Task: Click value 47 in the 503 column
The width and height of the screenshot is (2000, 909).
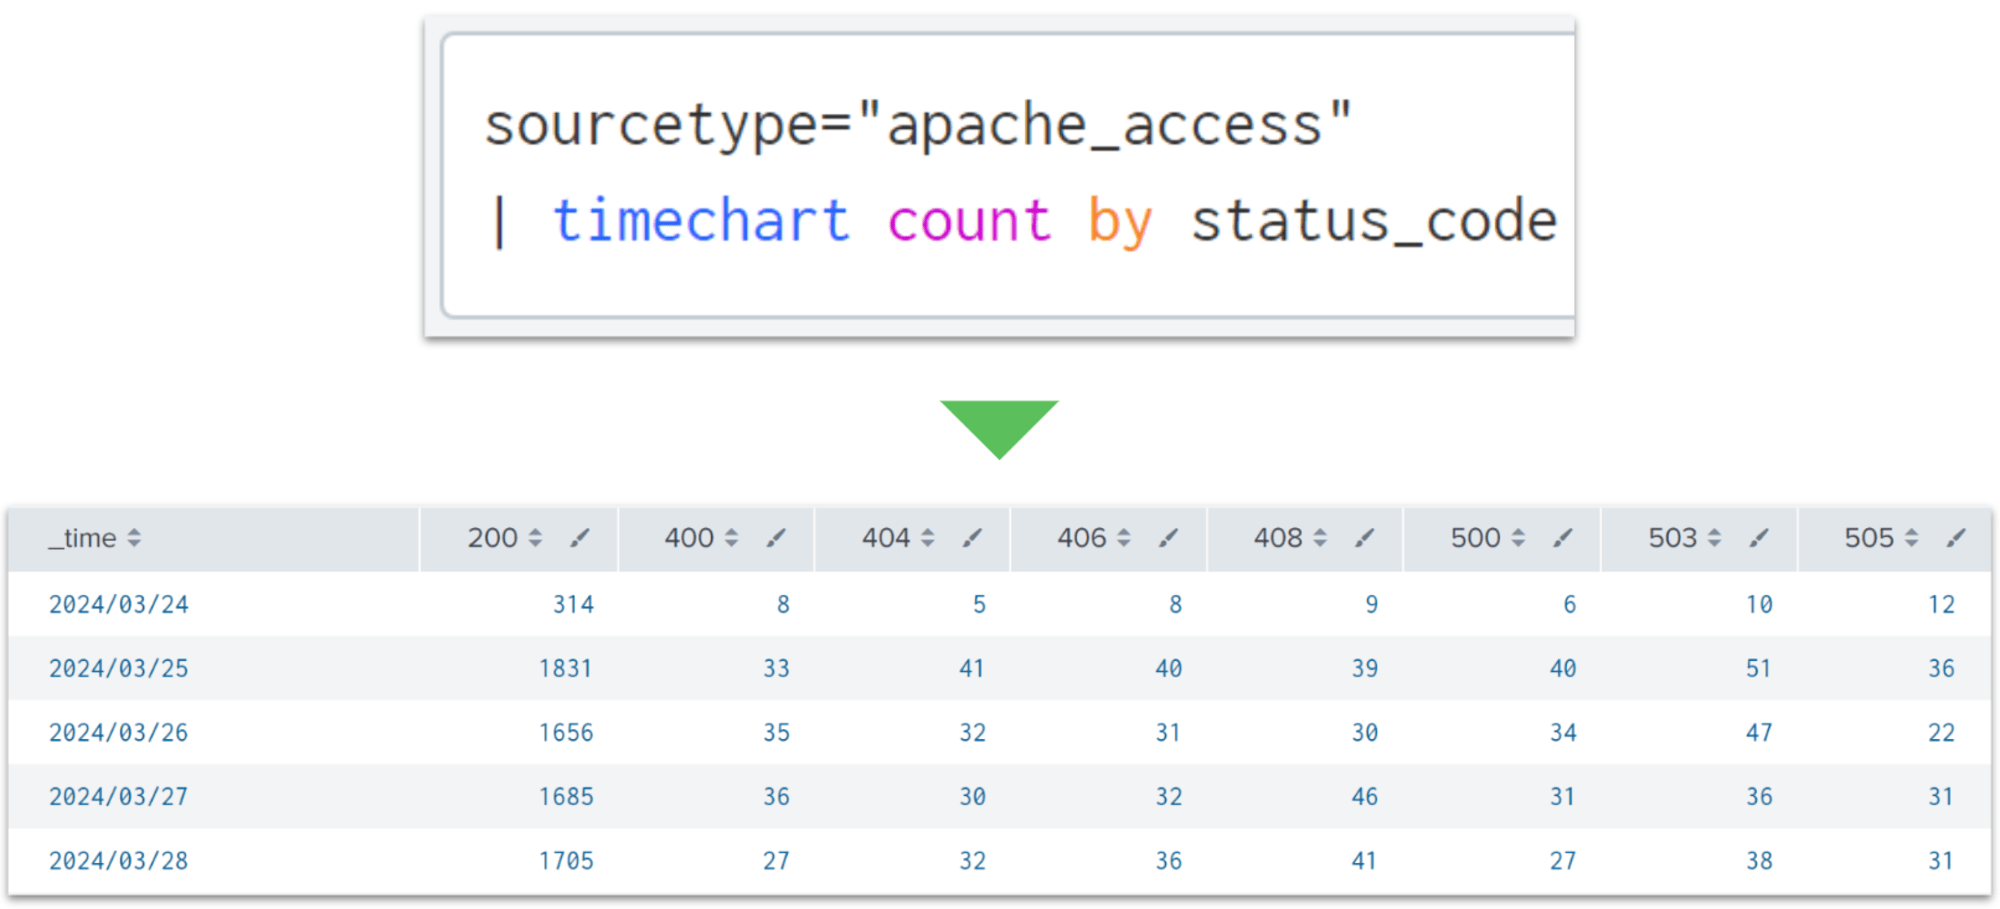Action: [1759, 732]
